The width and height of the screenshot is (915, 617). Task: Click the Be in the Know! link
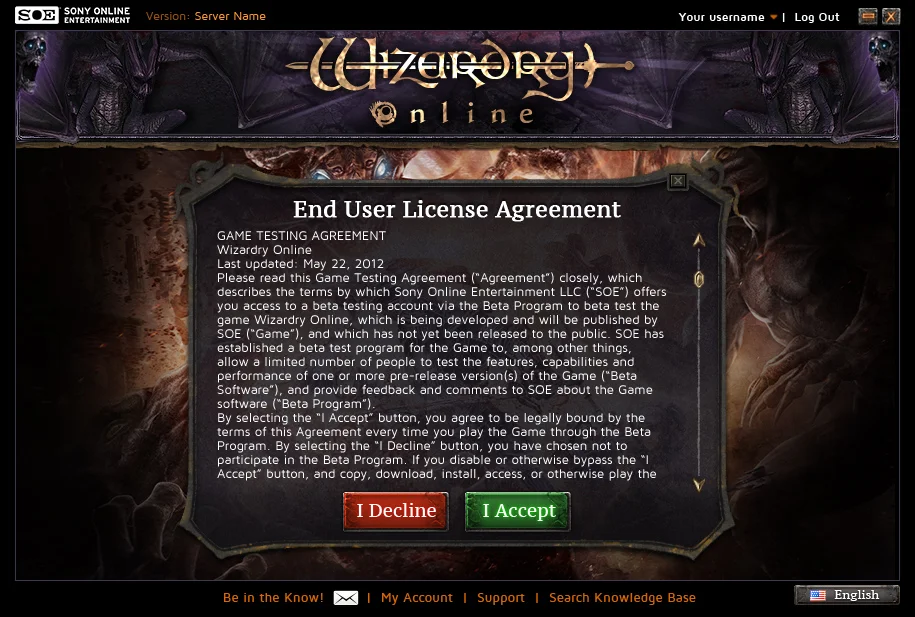click(x=273, y=598)
